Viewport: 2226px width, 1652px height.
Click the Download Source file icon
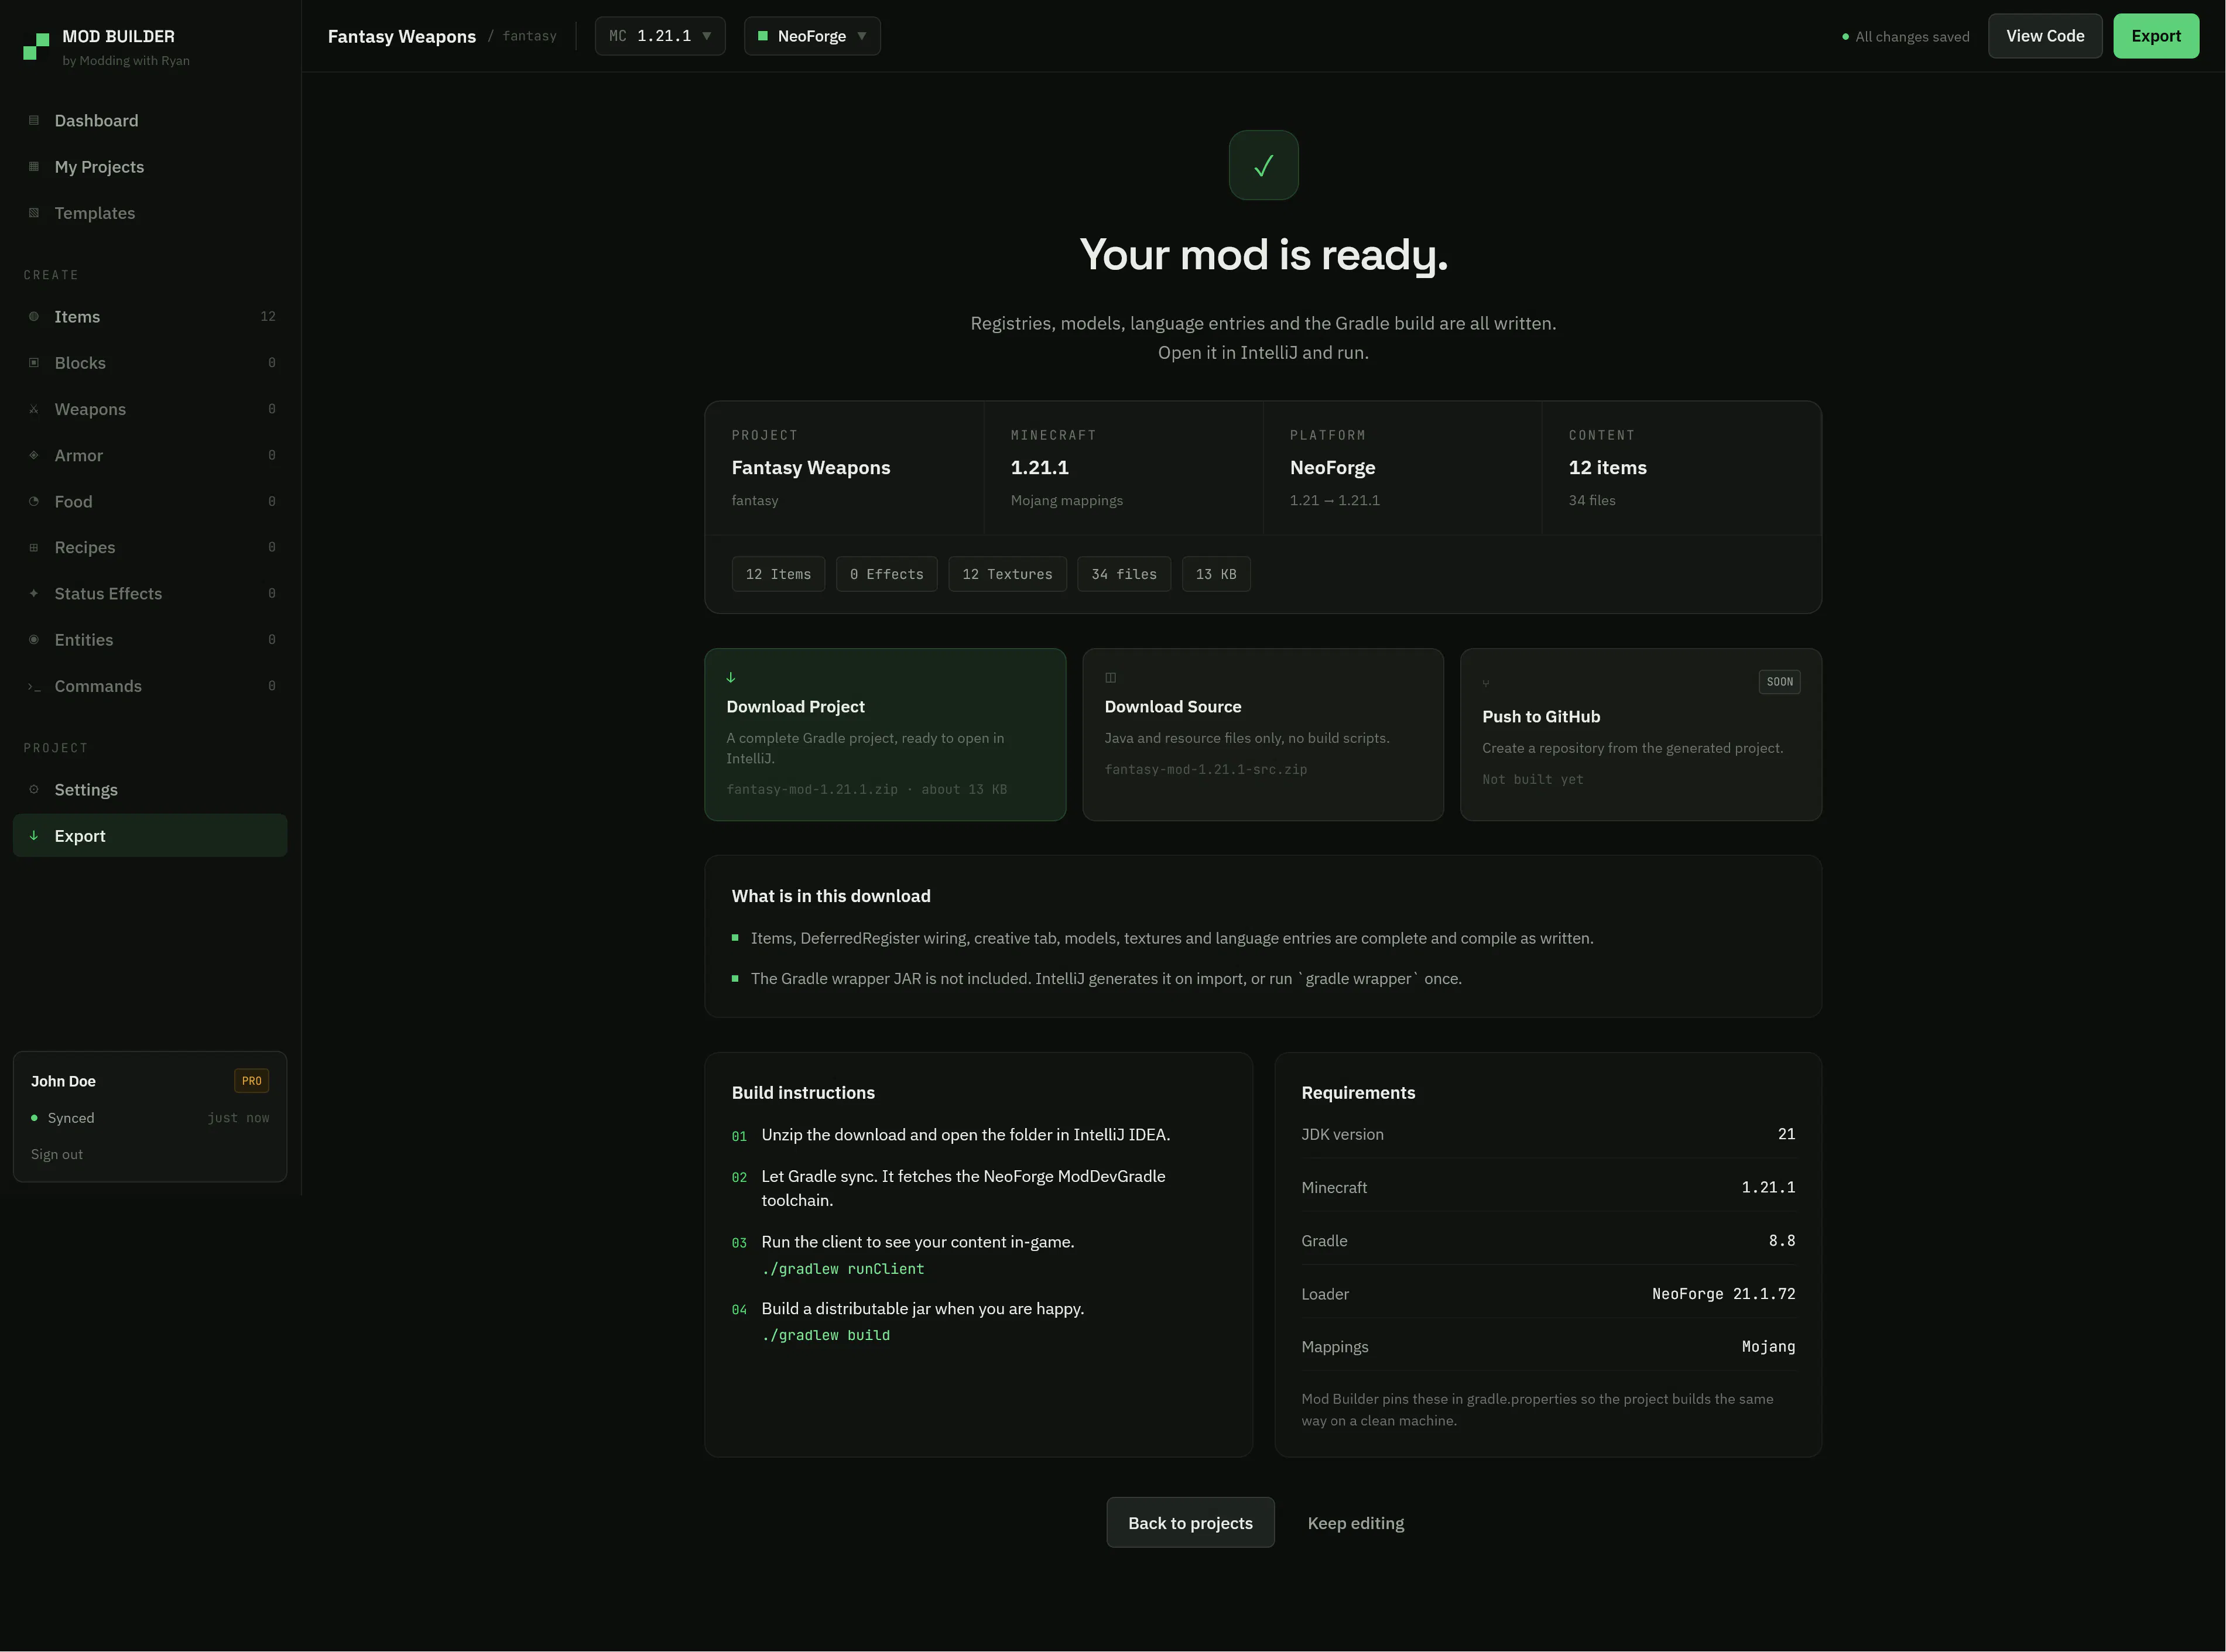(1110, 677)
